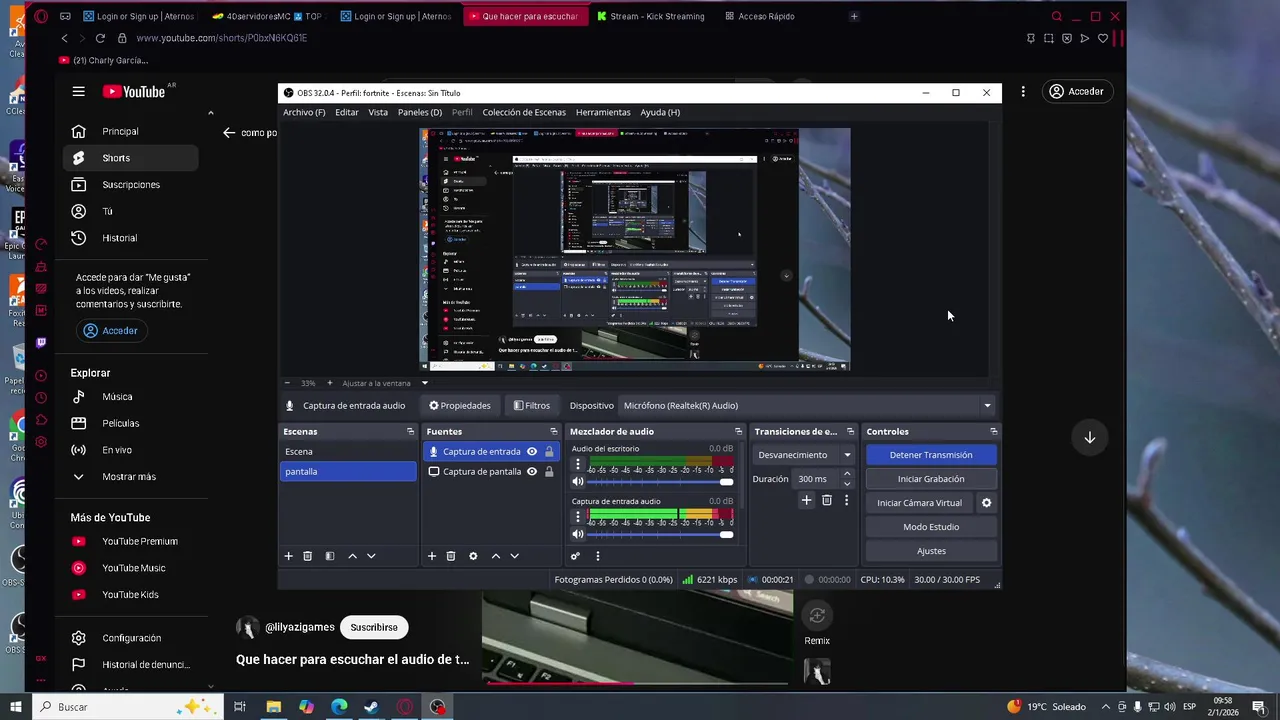
Task: Go to next Short with down arrow
Action: (x=1090, y=438)
